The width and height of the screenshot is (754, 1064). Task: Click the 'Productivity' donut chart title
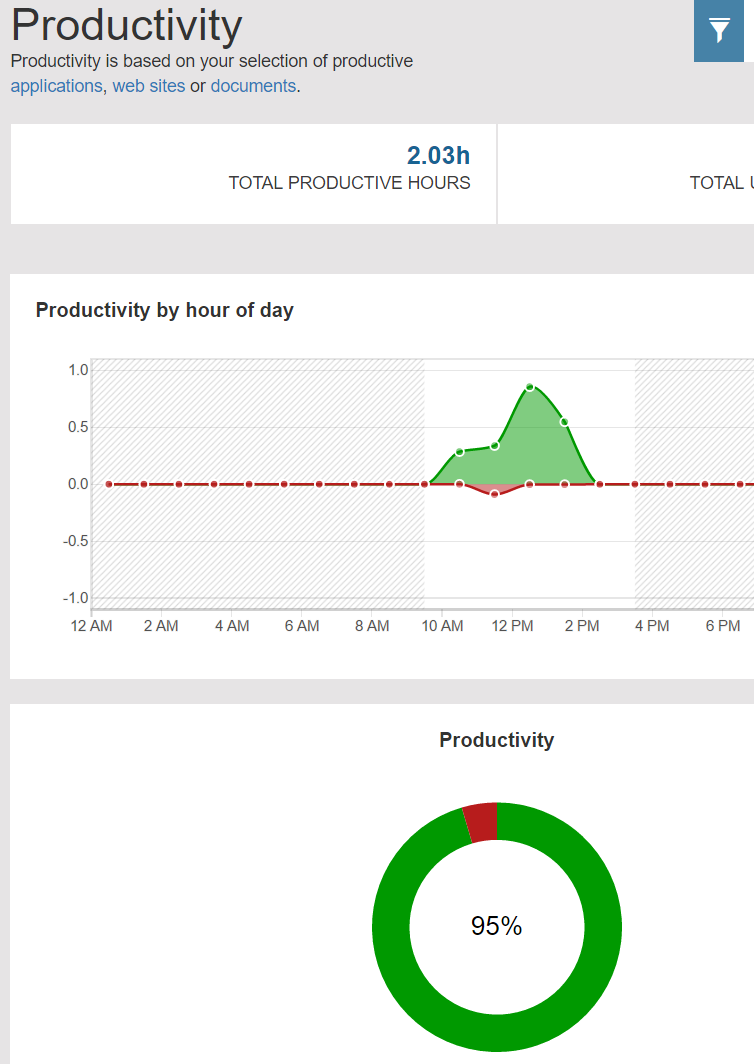(x=497, y=740)
